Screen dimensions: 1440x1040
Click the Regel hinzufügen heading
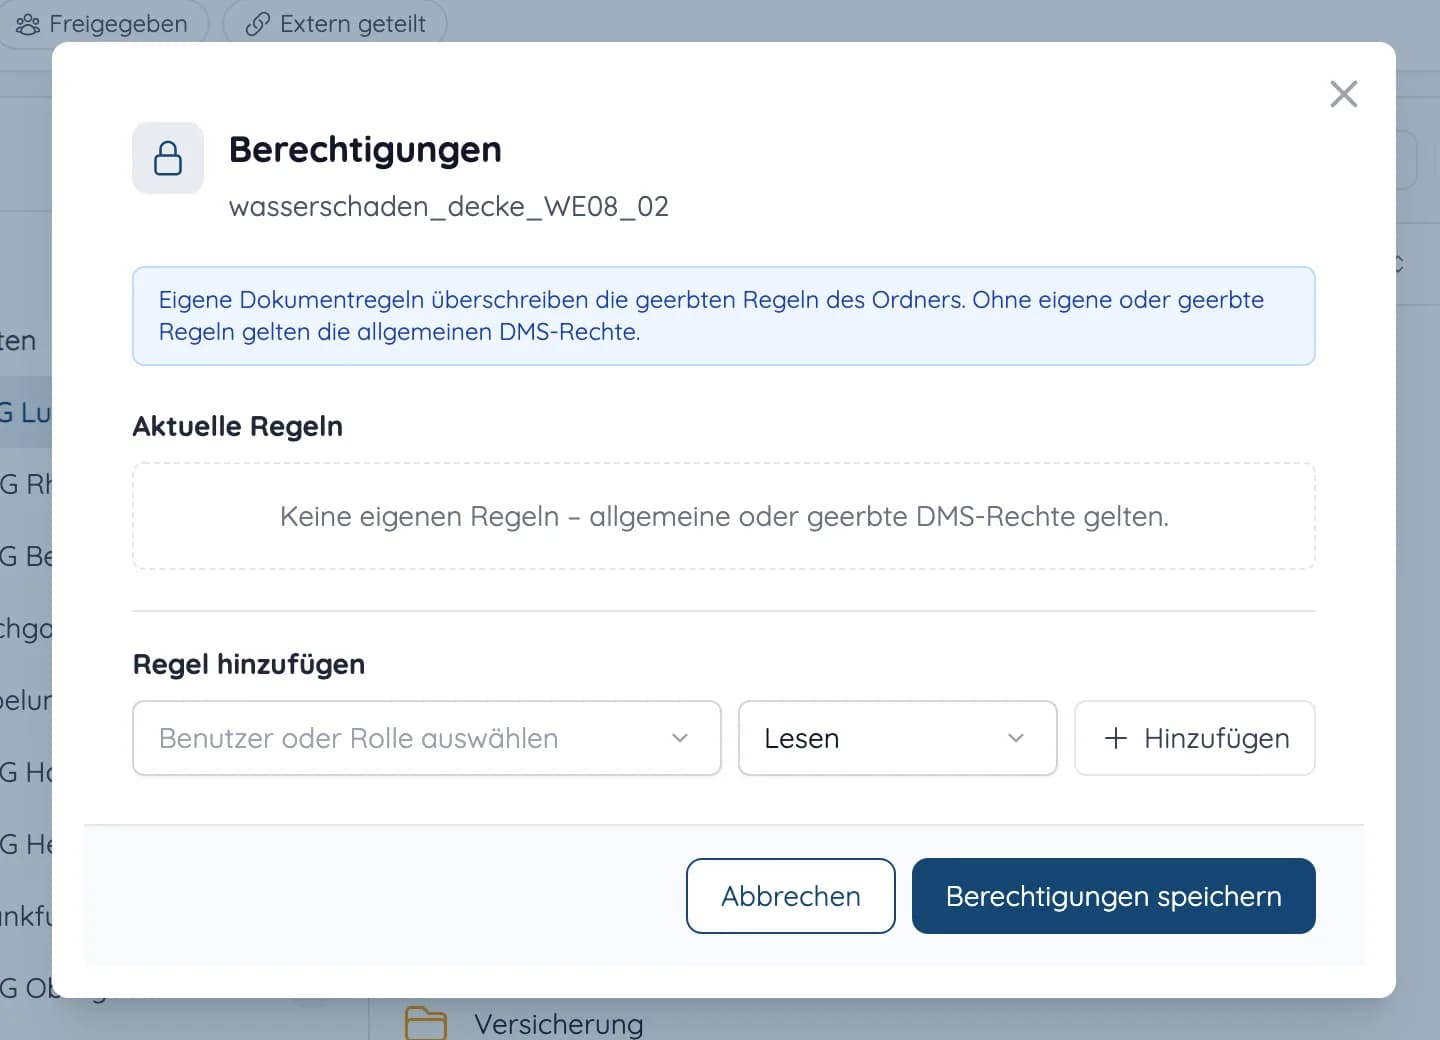pos(249,664)
